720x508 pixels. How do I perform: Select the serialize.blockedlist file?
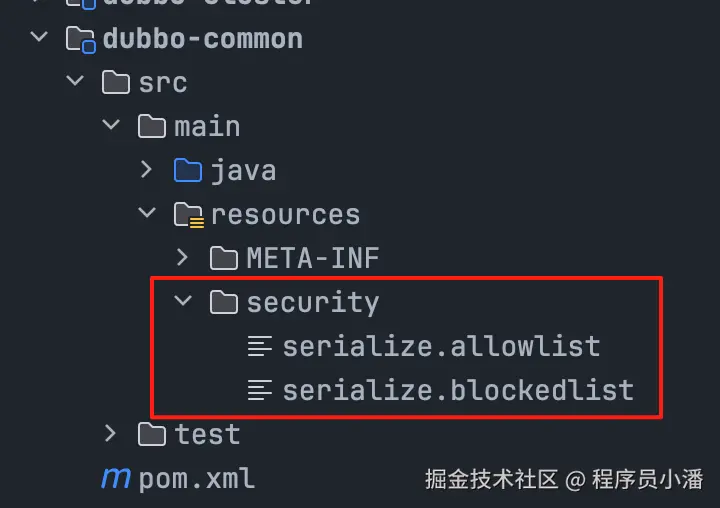(x=458, y=390)
